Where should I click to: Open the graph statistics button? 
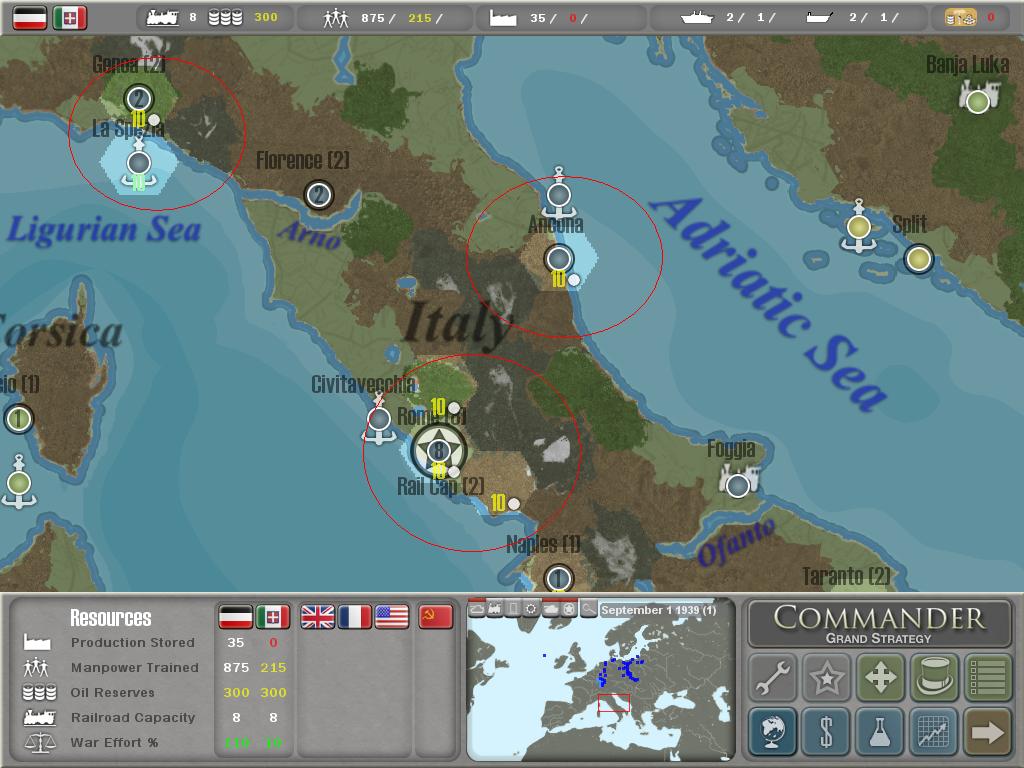[x=934, y=731]
